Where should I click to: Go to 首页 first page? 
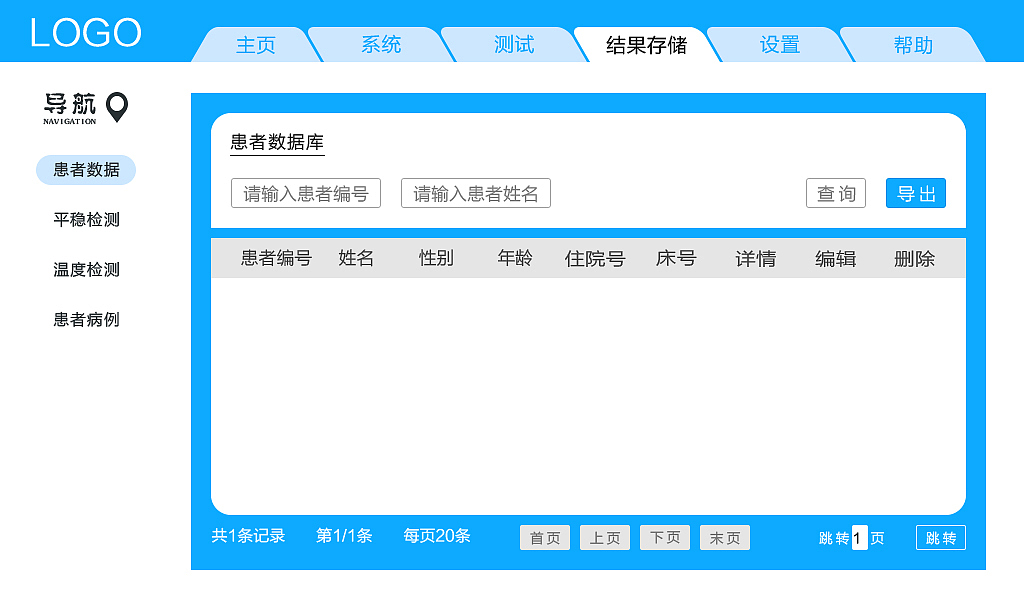[x=544, y=537]
